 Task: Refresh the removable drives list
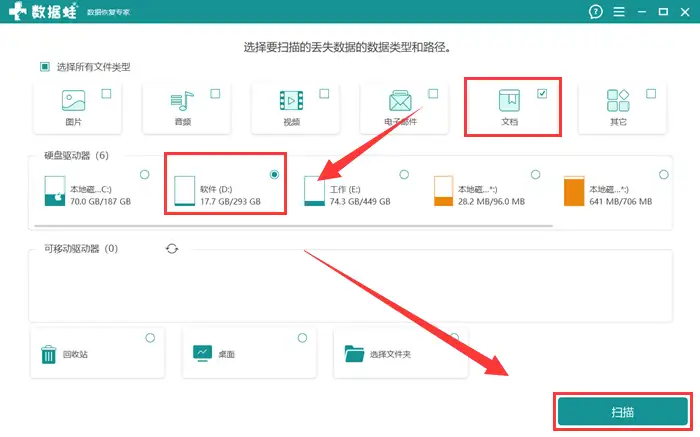pyautogui.click(x=172, y=249)
